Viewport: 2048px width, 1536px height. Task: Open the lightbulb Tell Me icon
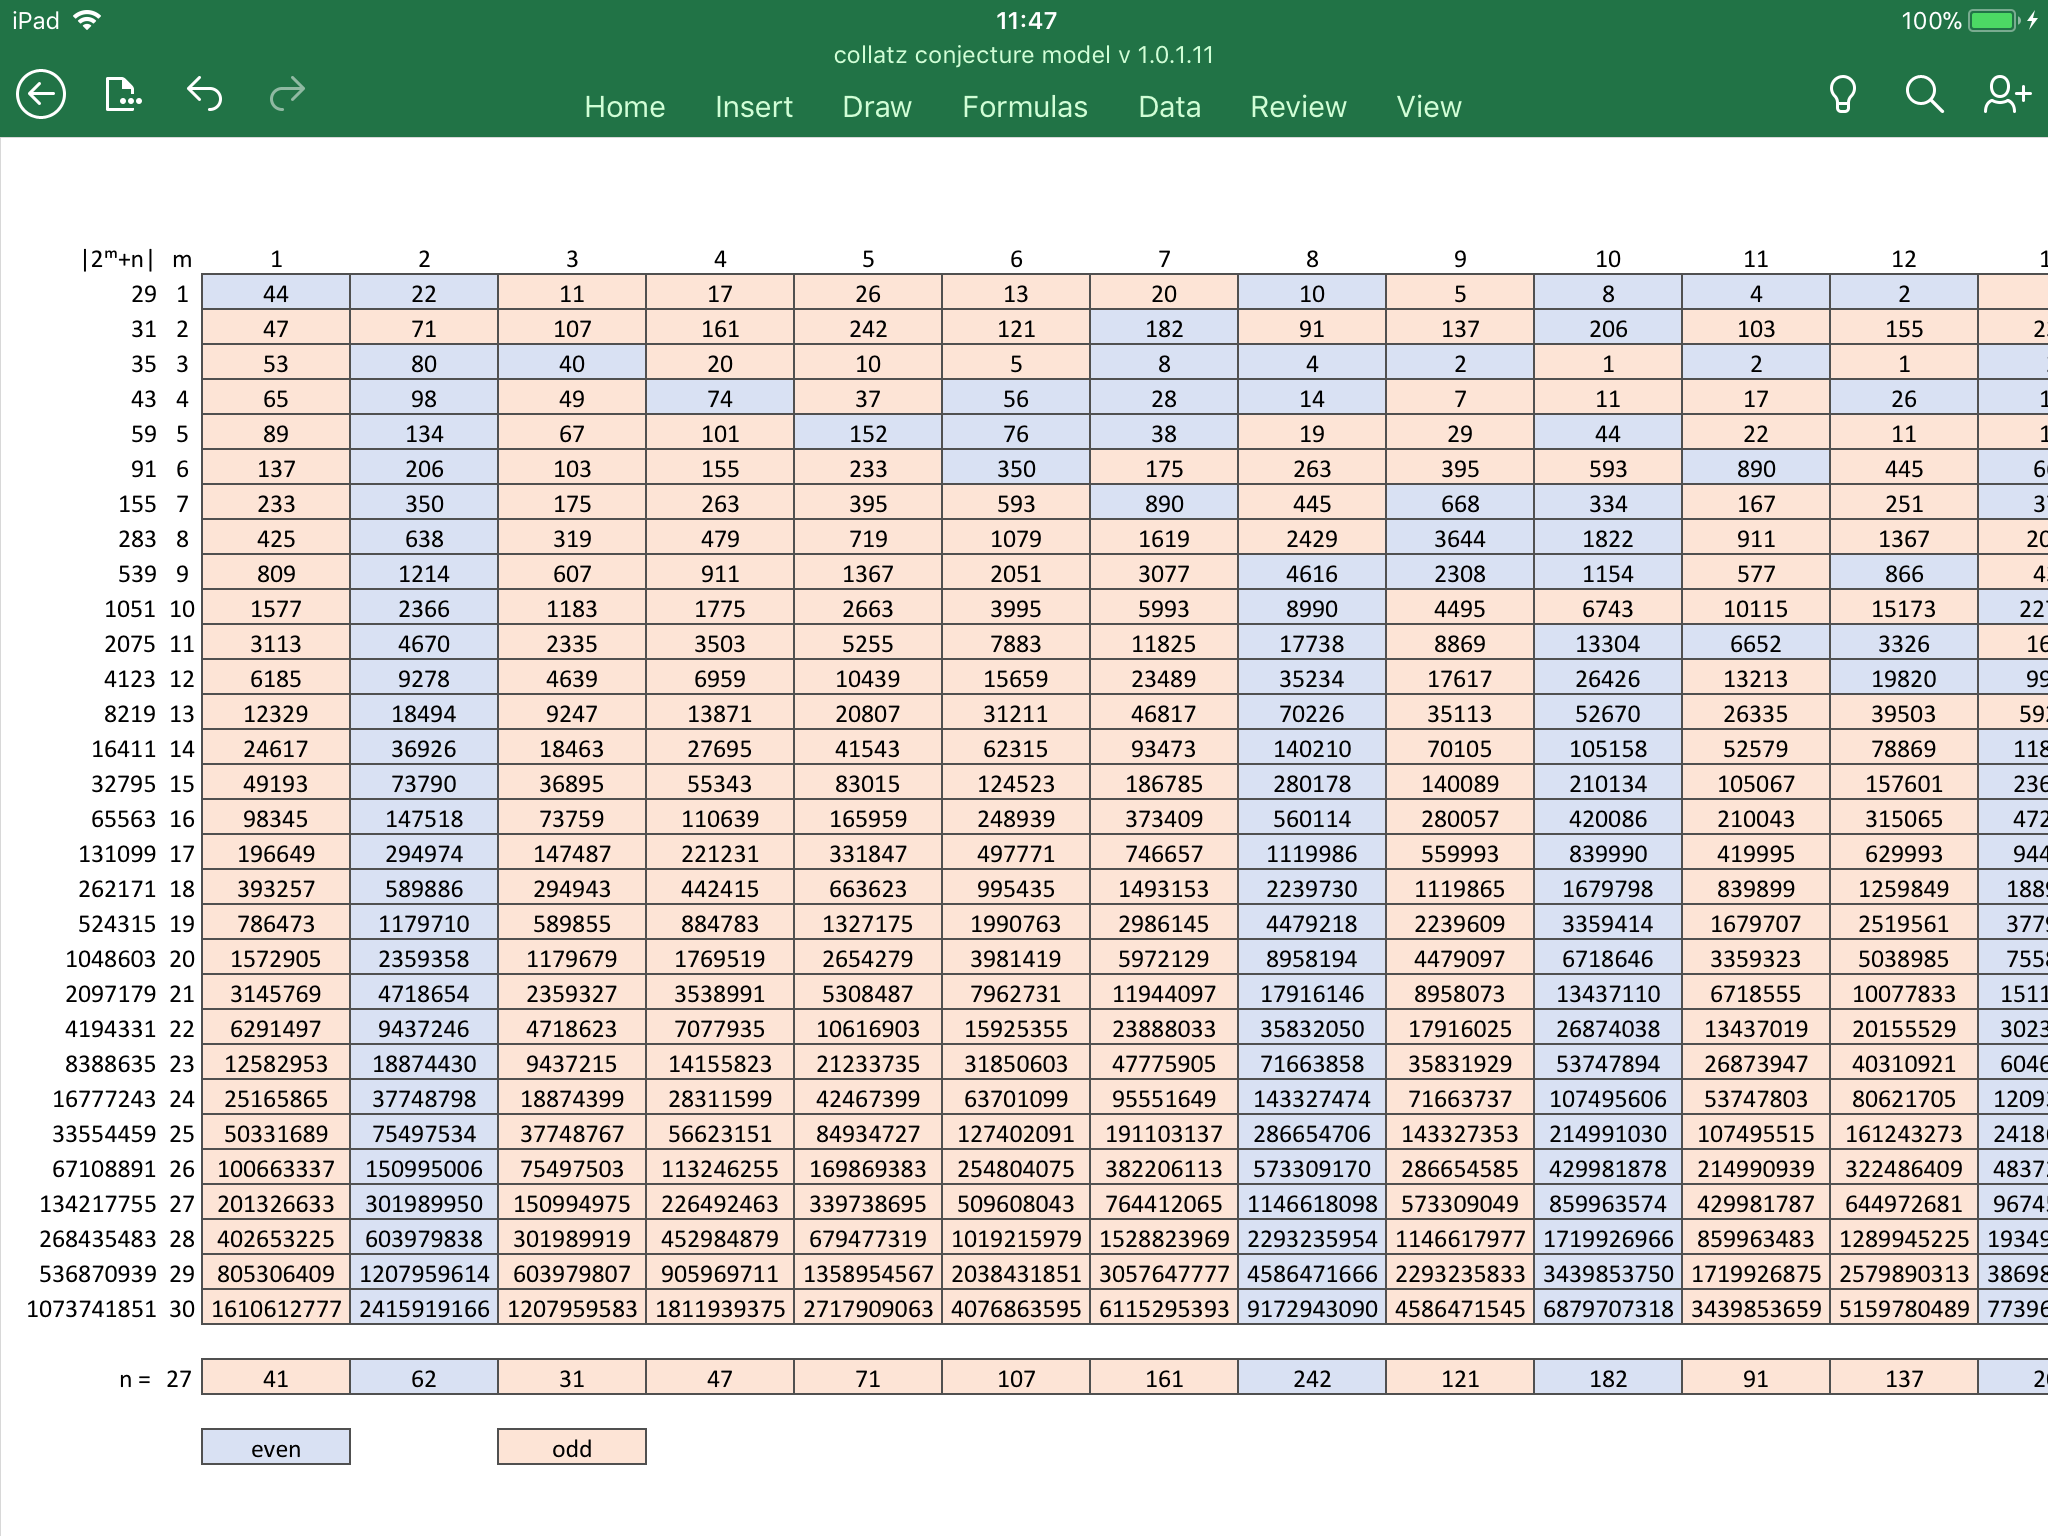(1842, 95)
